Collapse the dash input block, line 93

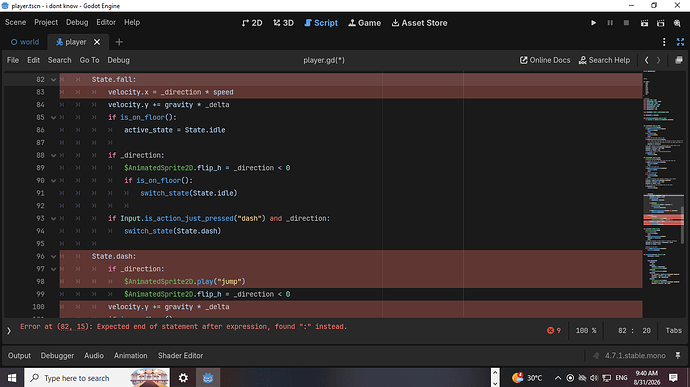click(x=53, y=218)
